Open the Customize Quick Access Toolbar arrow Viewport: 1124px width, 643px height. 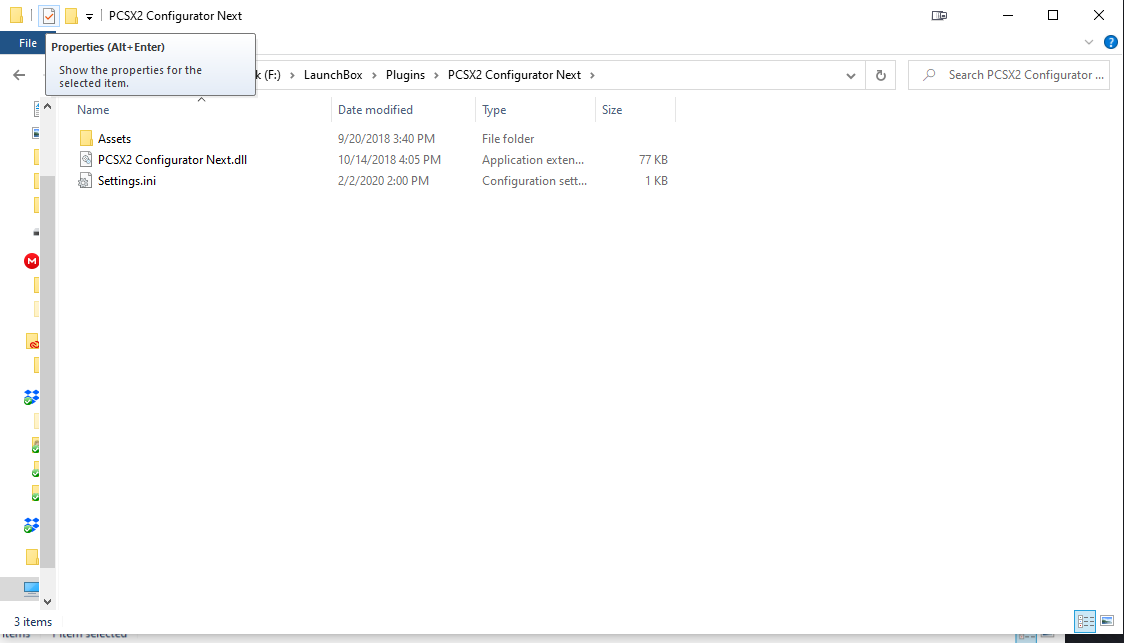click(x=90, y=16)
